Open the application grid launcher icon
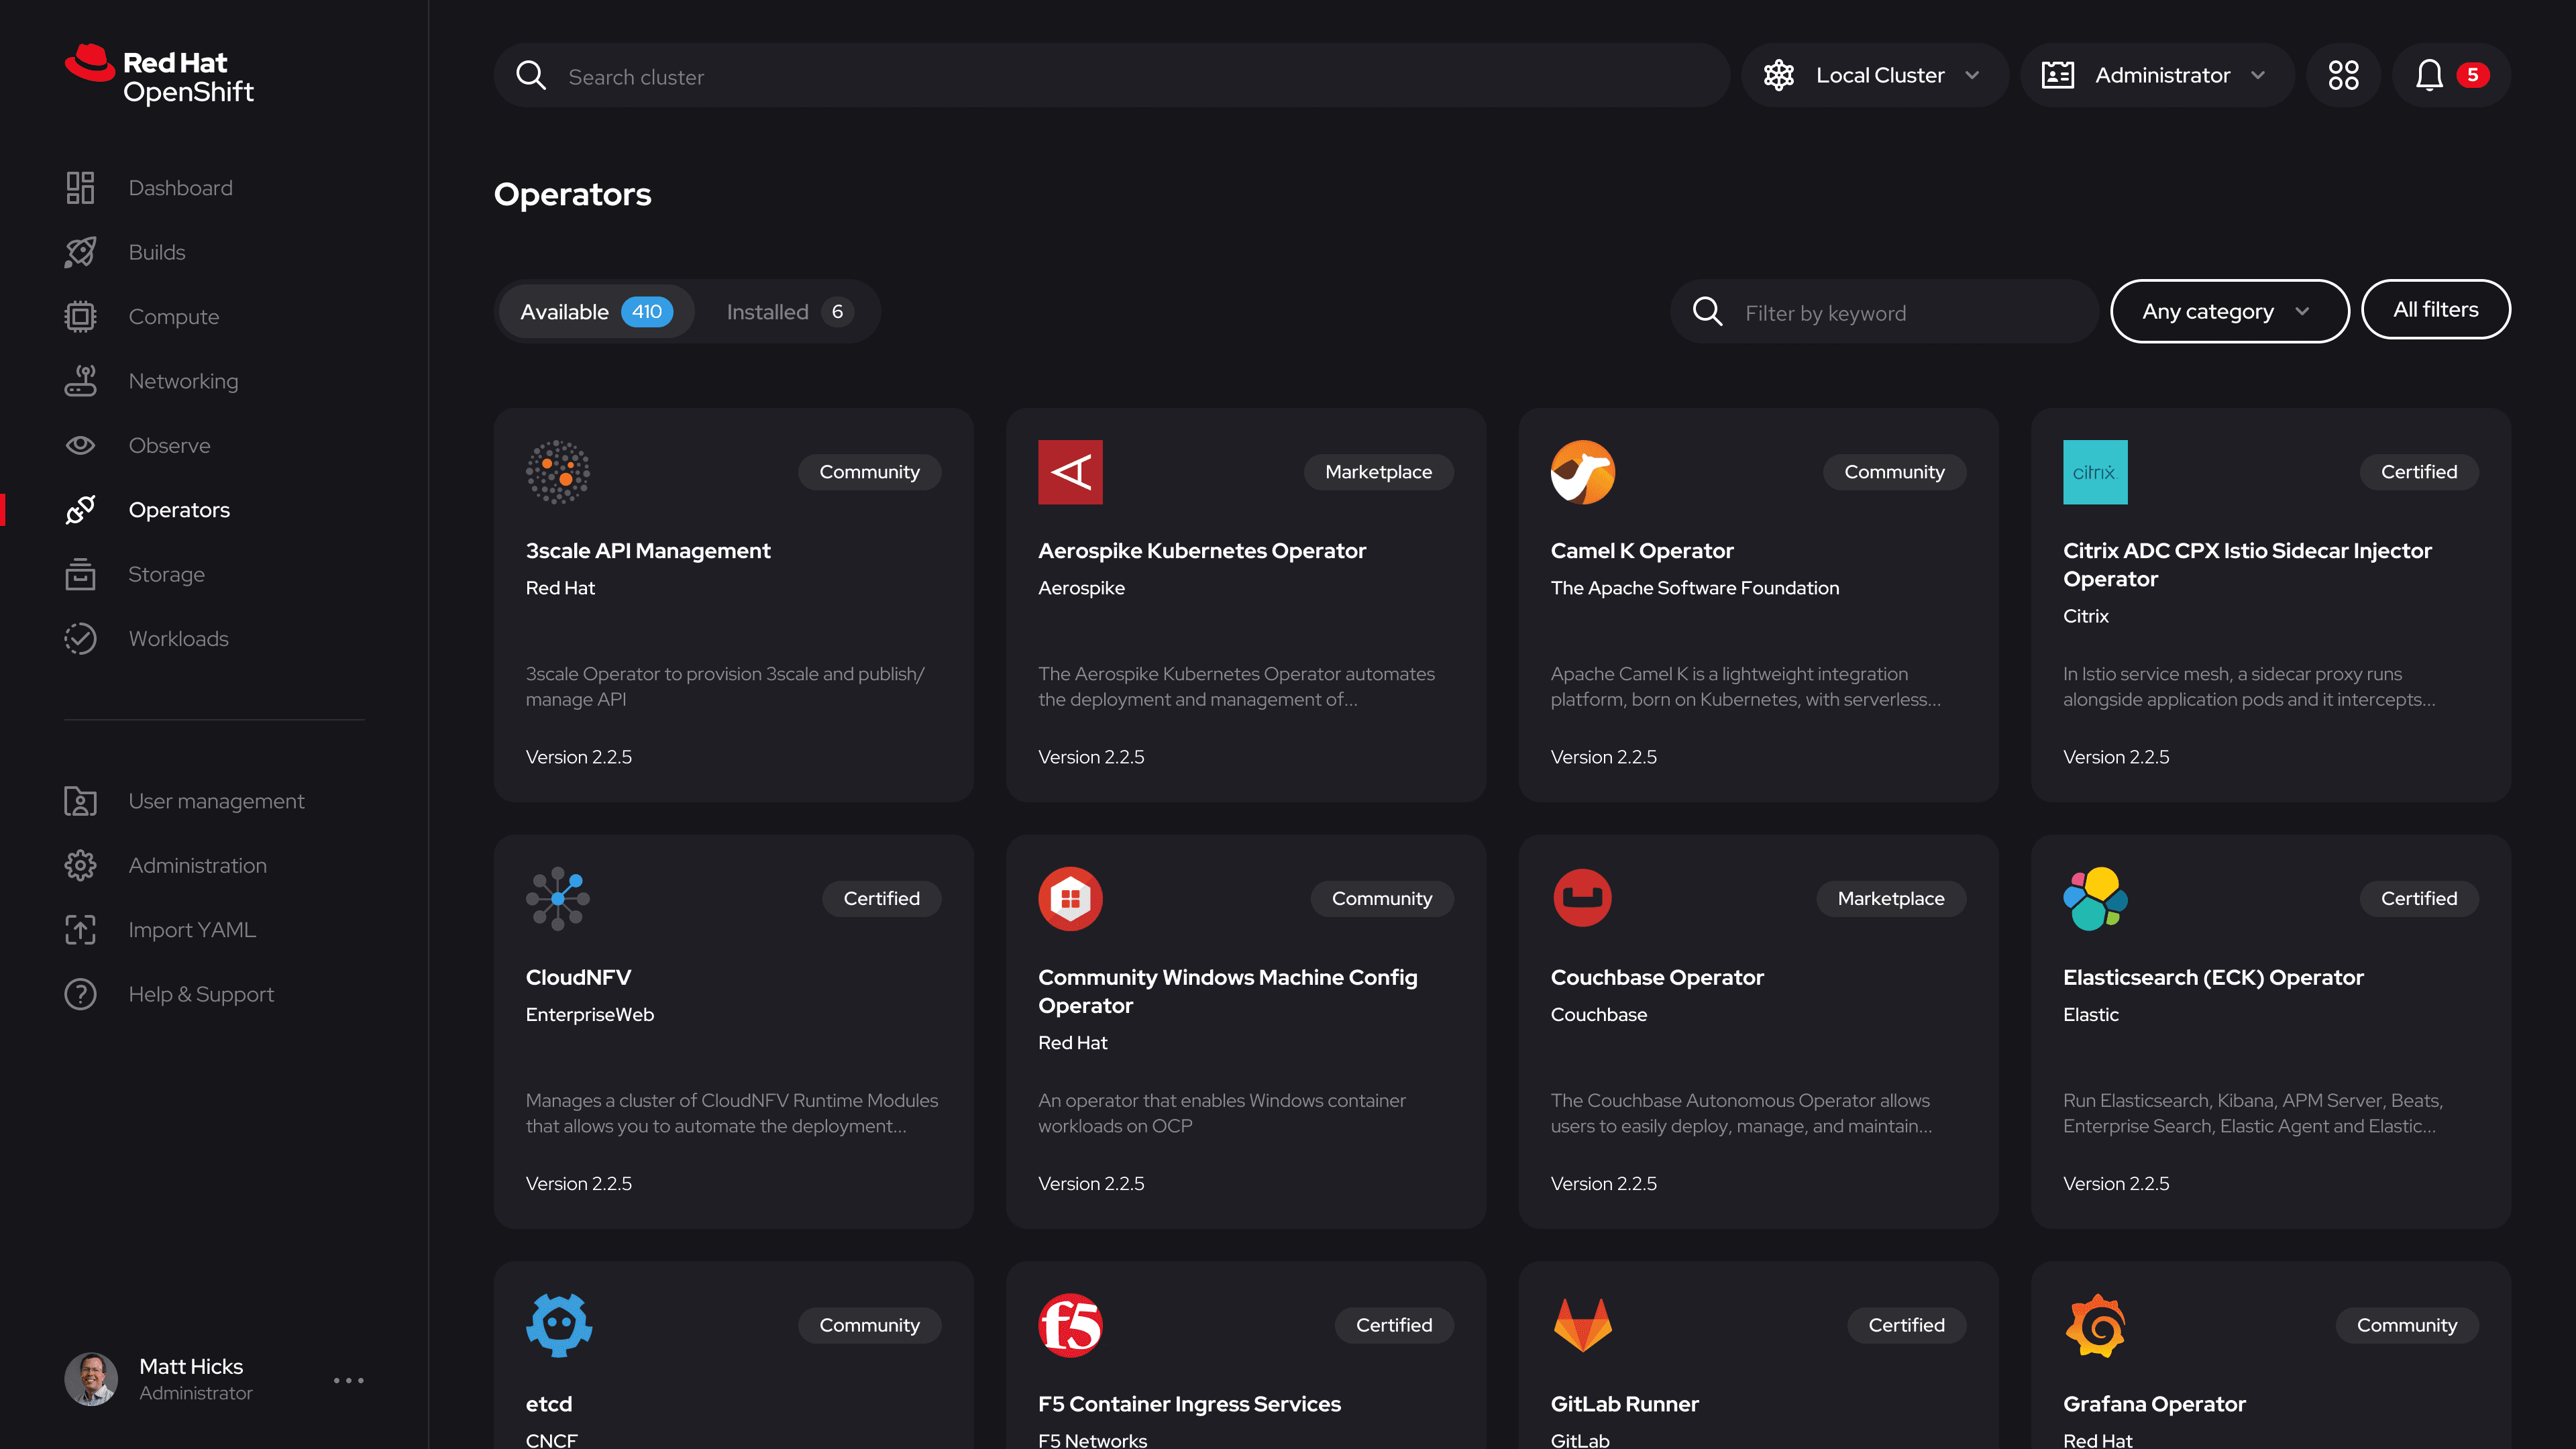The height and width of the screenshot is (1449, 2576). [2343, 75]
